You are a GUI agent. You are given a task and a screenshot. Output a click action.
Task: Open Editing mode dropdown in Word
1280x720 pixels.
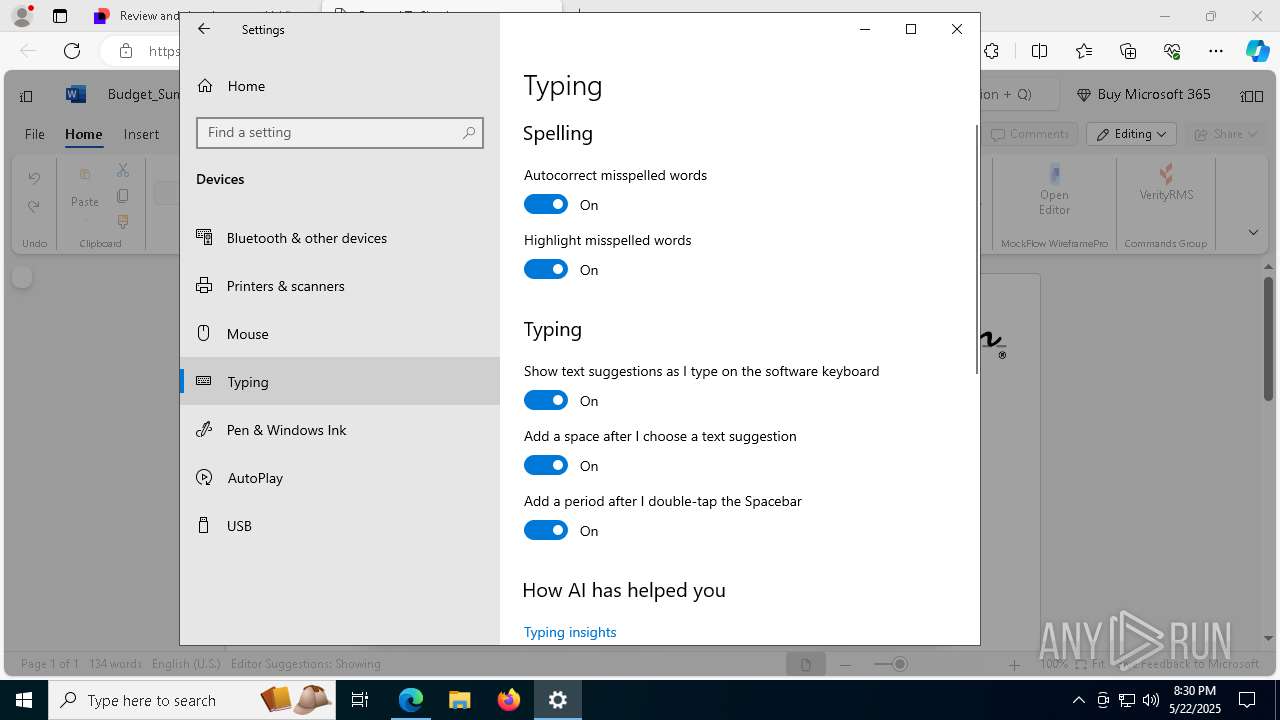(1132, 134)
